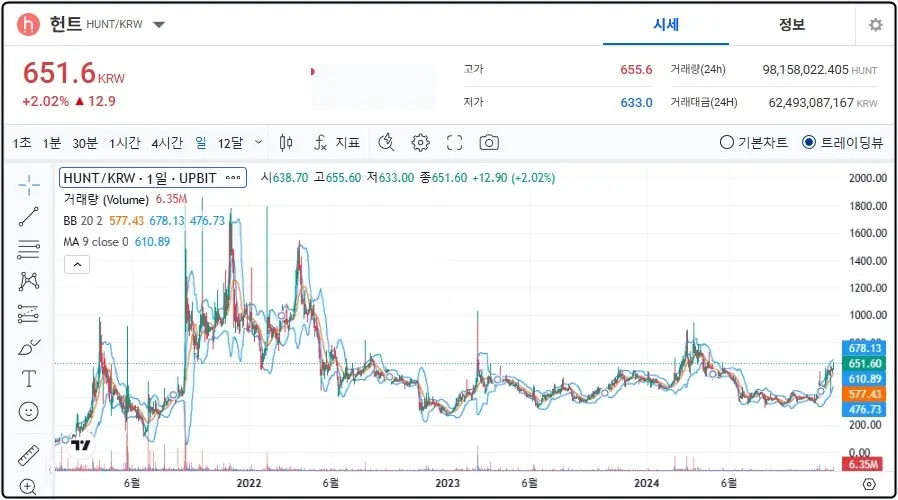Open chart settings gear in toolbar

tap(420, 143)
